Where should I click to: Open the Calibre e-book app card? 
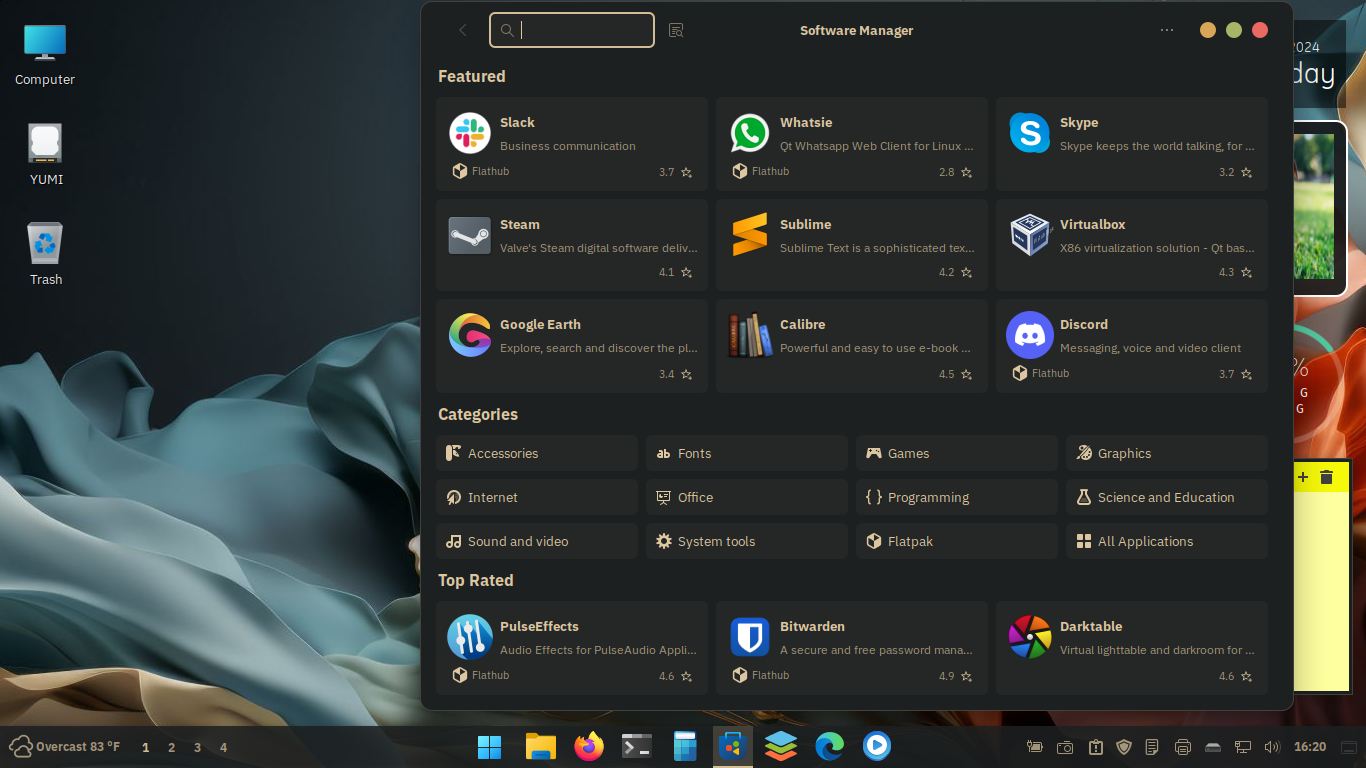[852, 346]
